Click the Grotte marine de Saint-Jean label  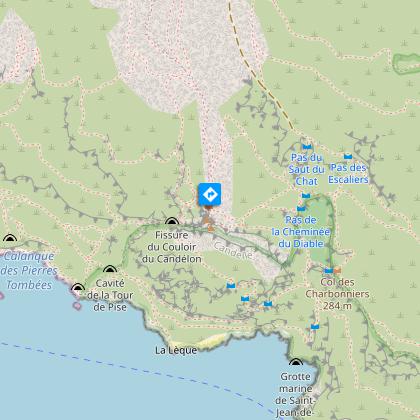point(296,396)
